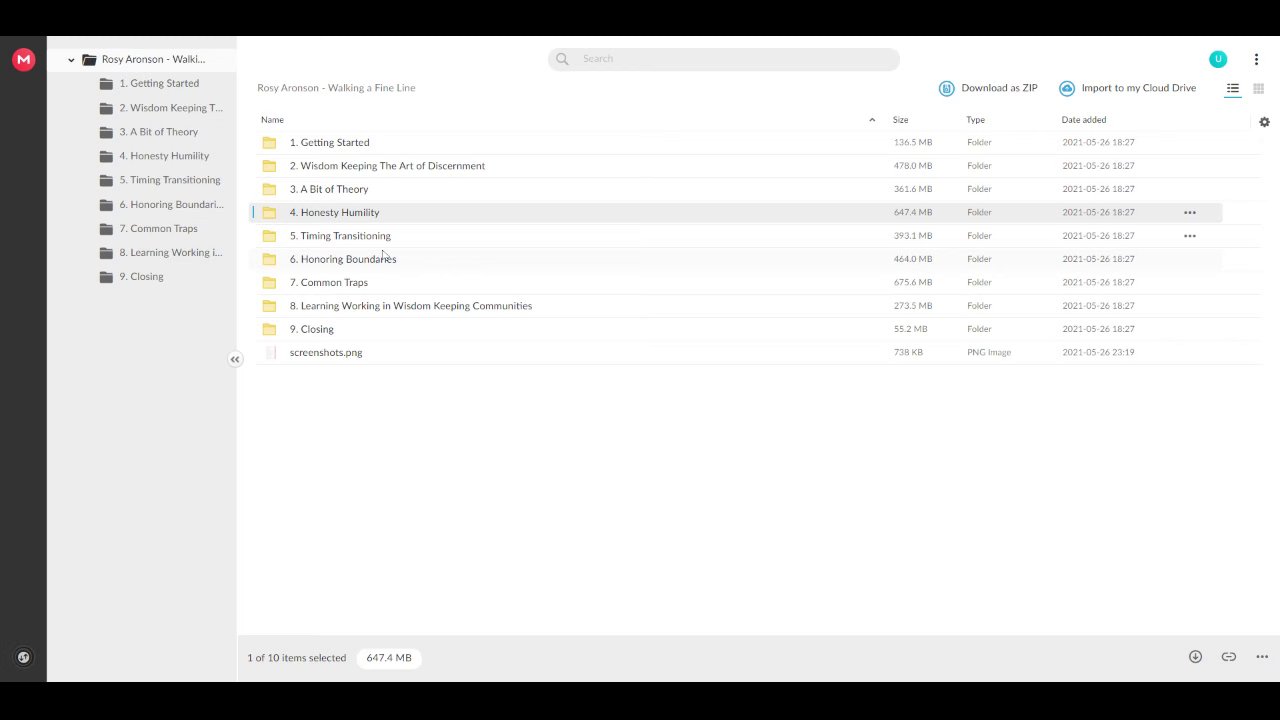Open 3. A Bit of Theory in sidebar
This screenshot has height=720, width=1280.
click(x=149, y=132)
